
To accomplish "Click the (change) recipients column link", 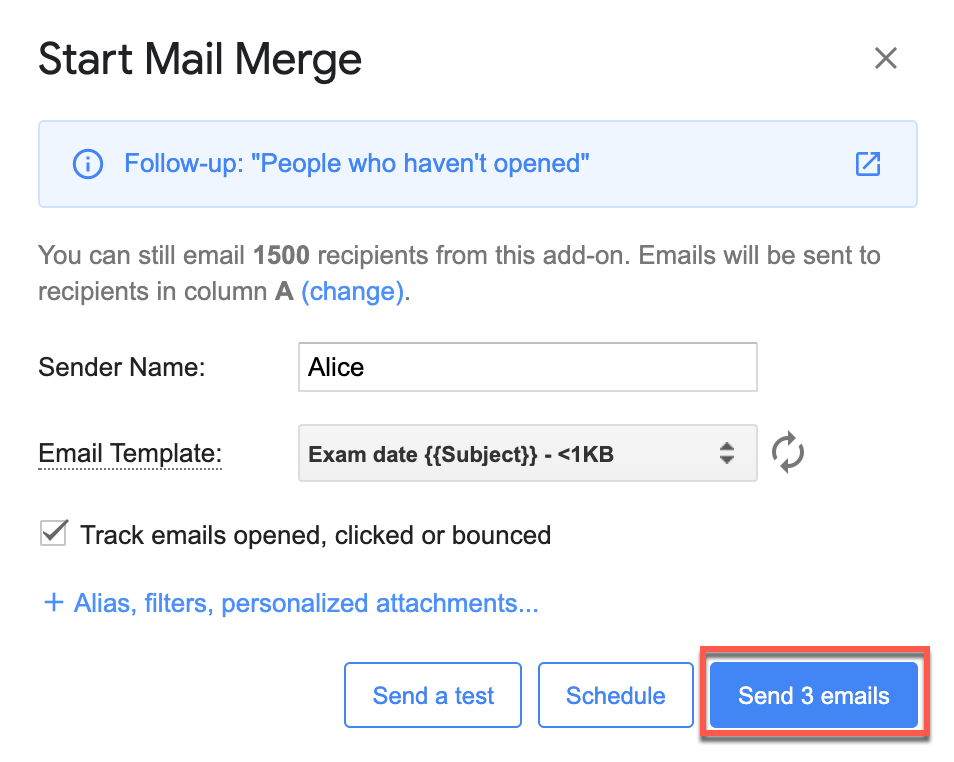I will tap(353, 292).
